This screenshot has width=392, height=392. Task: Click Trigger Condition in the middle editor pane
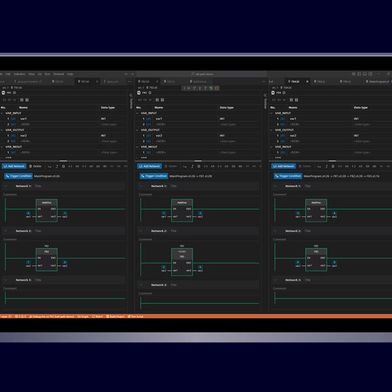tap(154, 176)
